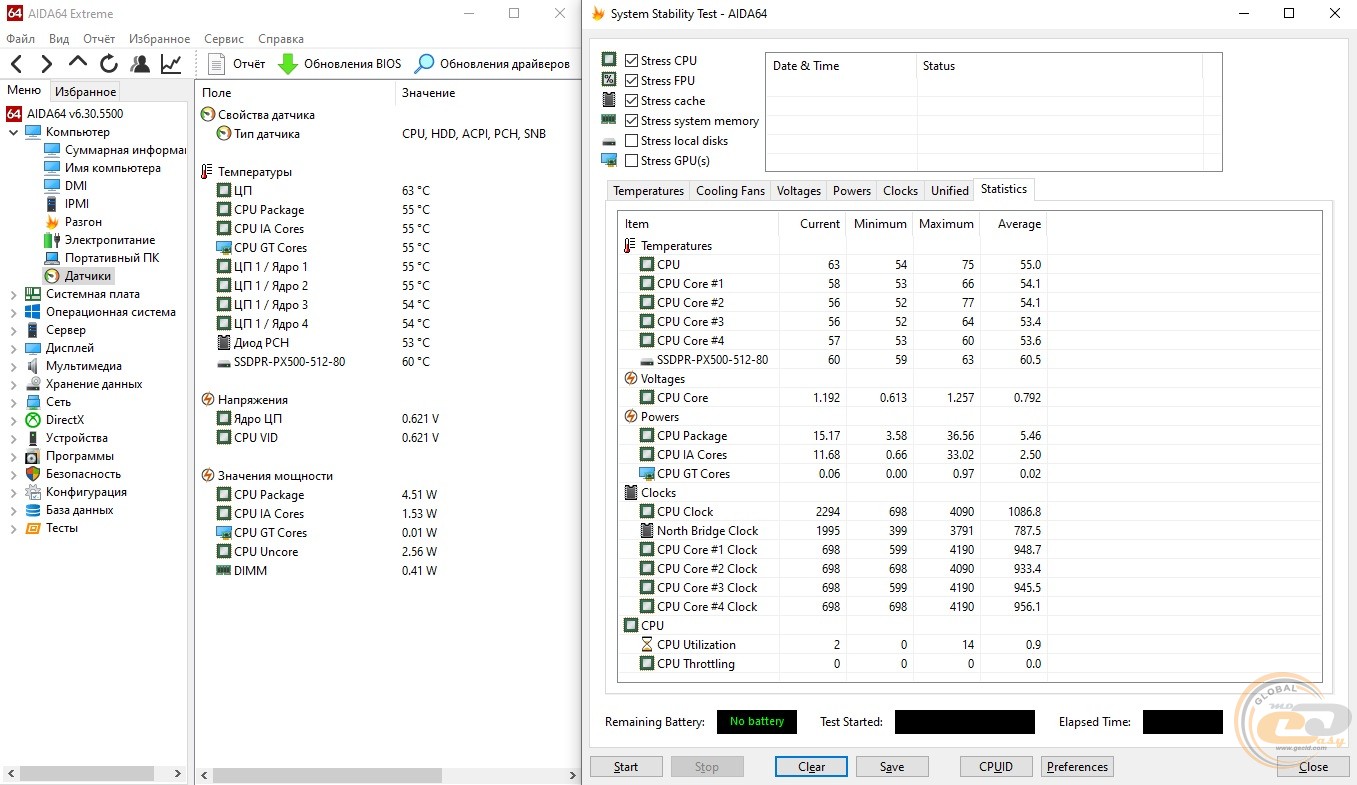This screenshot has width=1357, height=785.
Task: Collapse the Компьютер tree node
Action: click(x=13, y=132)
